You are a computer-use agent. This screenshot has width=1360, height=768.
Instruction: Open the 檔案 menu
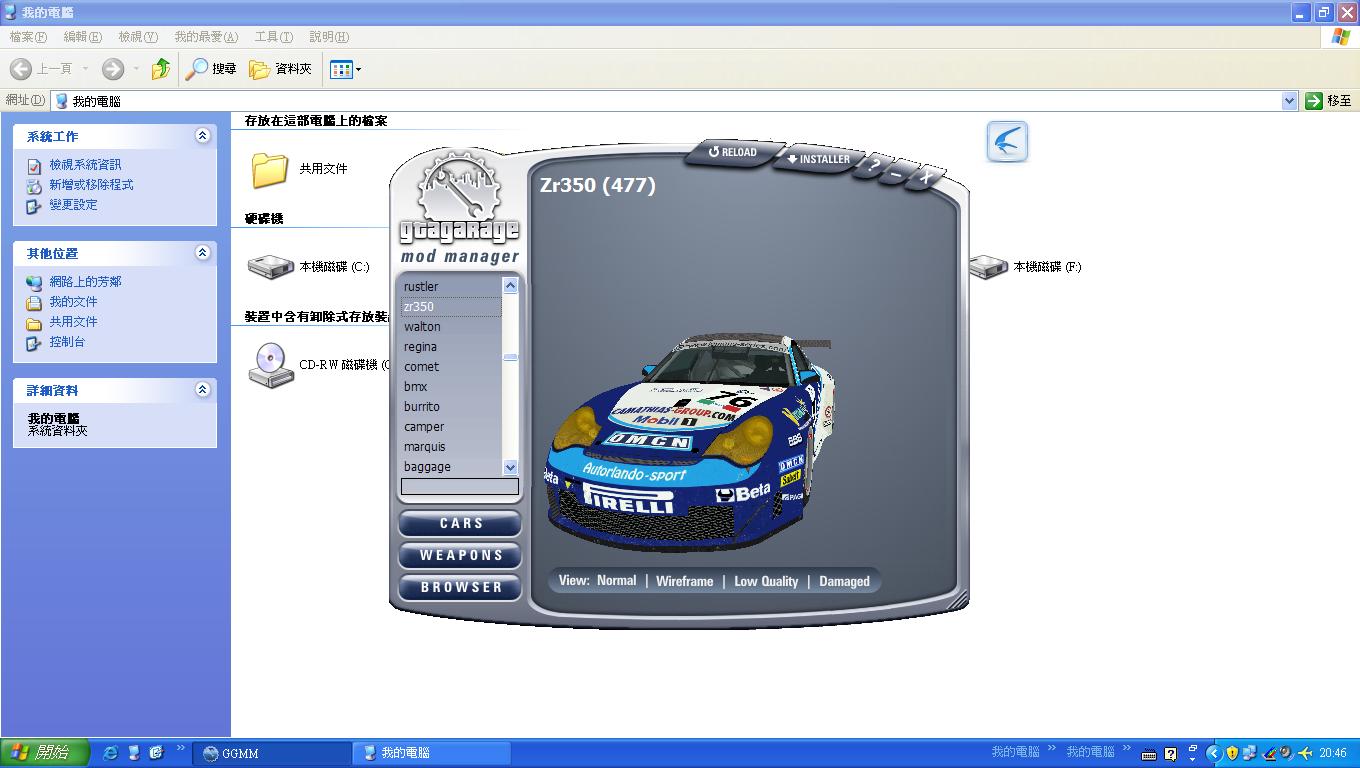[x=28, y=37]
